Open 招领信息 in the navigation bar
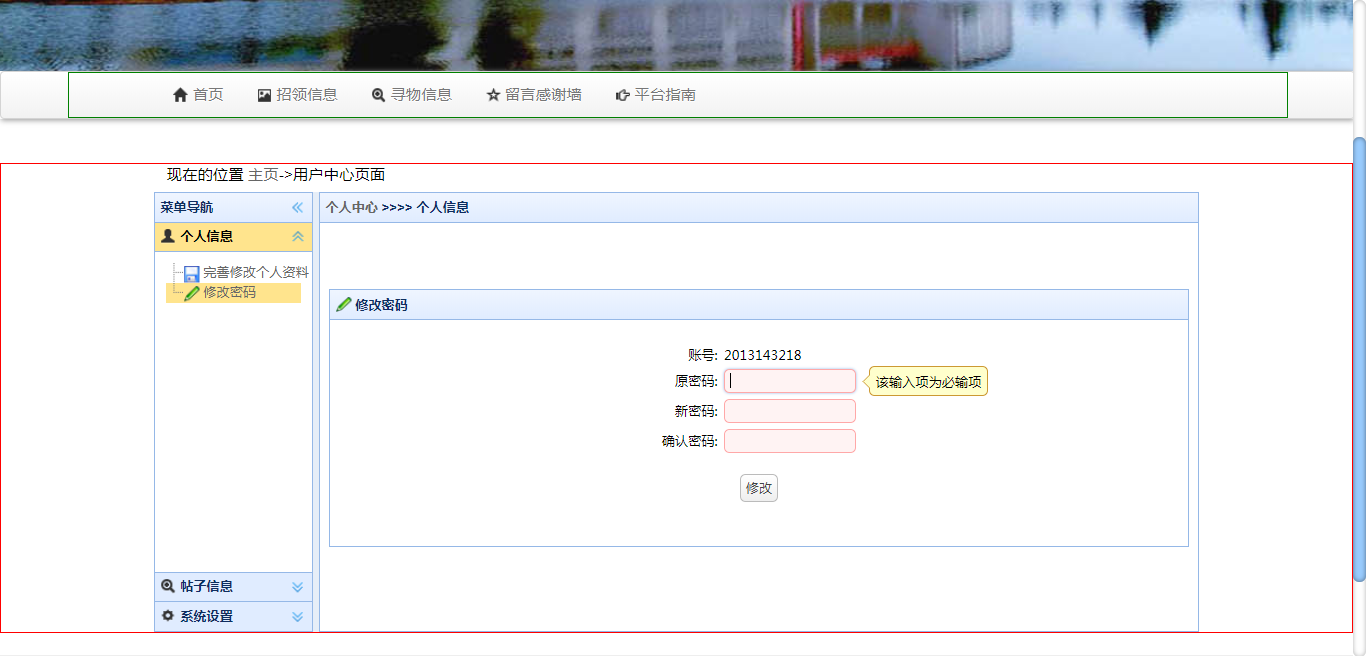This screenshot has height=656, width=1366. [x=297, y=95]
